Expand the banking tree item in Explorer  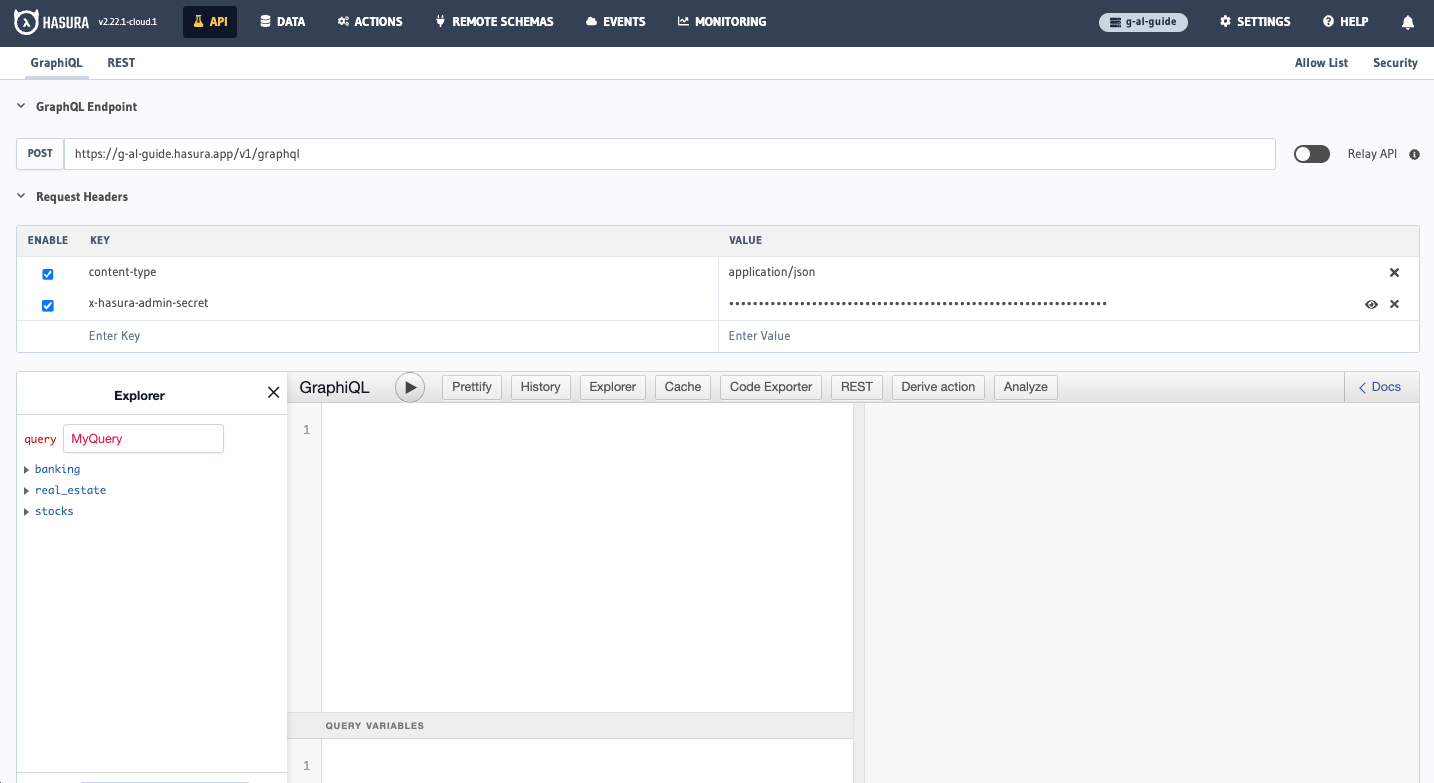[26, 469]
